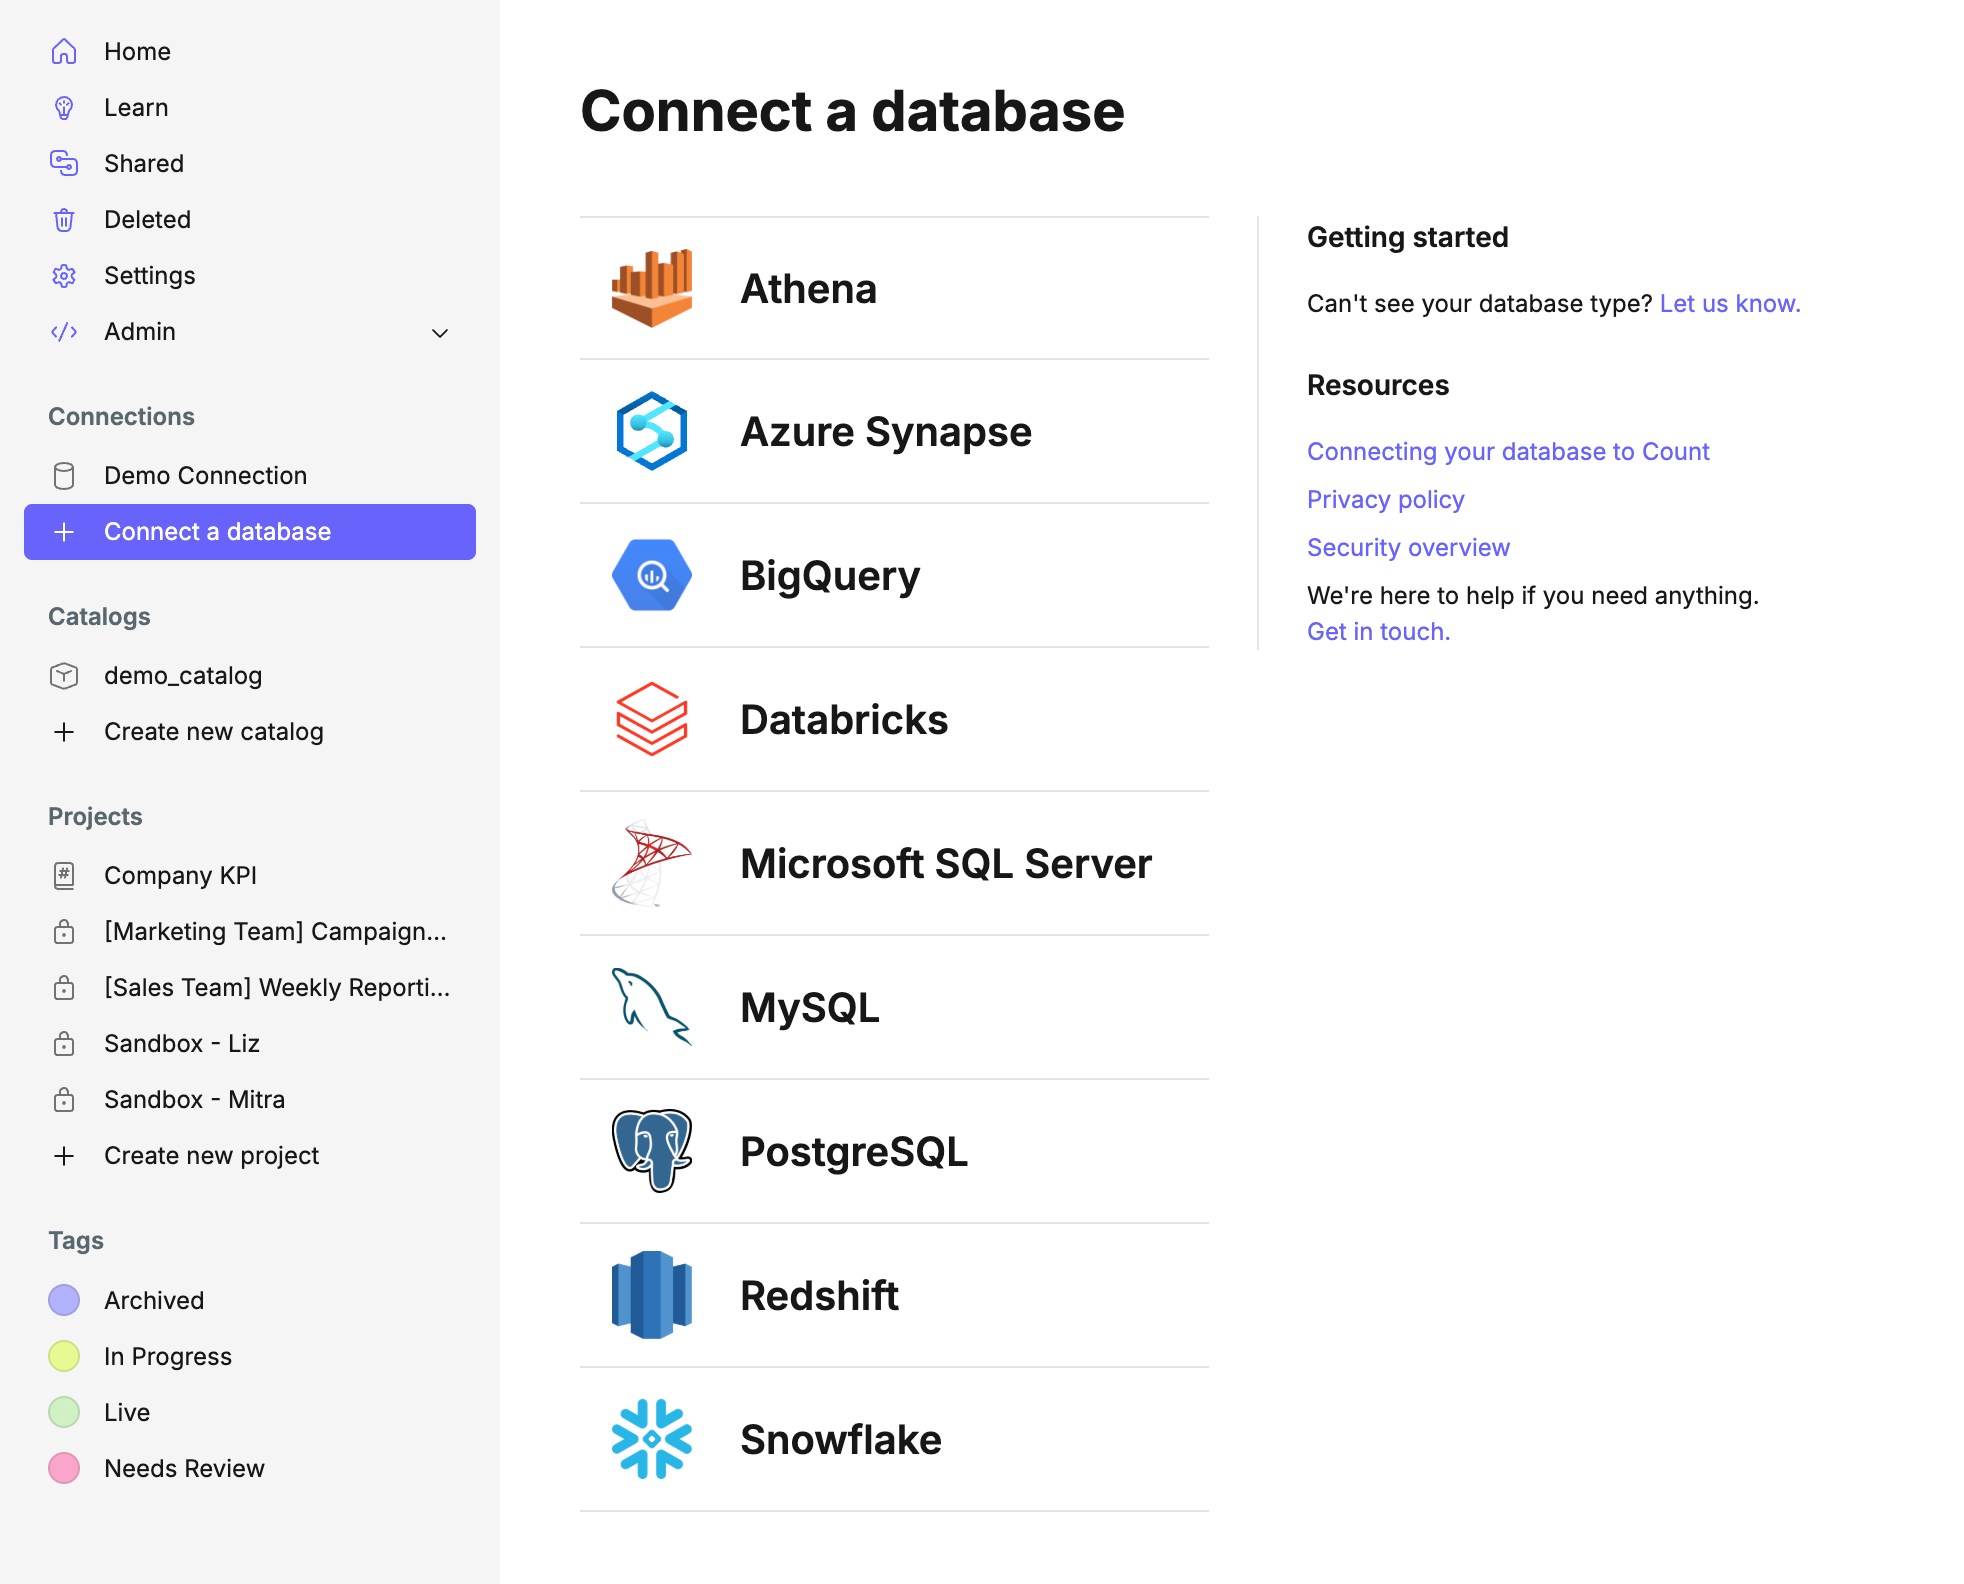Click the Snowflake logo icon

point(651,1439)
